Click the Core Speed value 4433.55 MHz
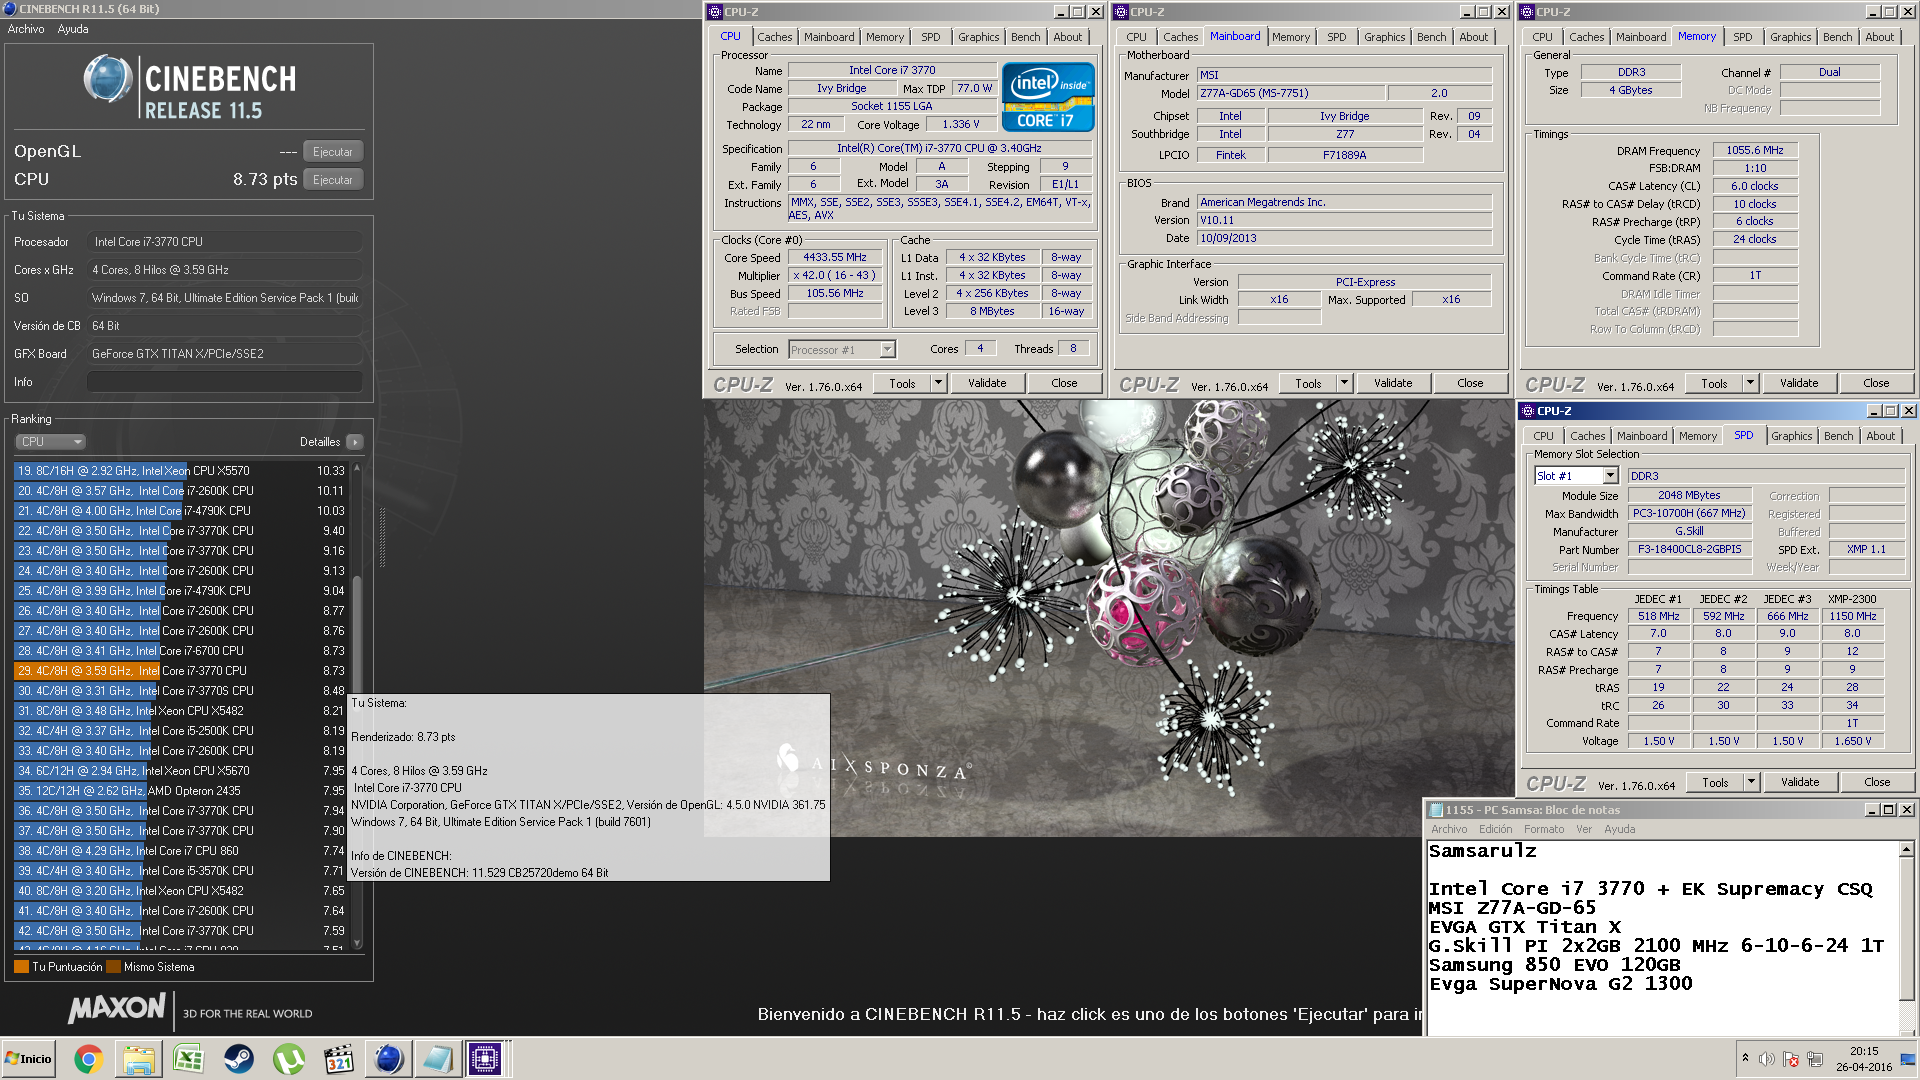The height and width of the screenshot is (1080, 1920). (x=835, y=257)
